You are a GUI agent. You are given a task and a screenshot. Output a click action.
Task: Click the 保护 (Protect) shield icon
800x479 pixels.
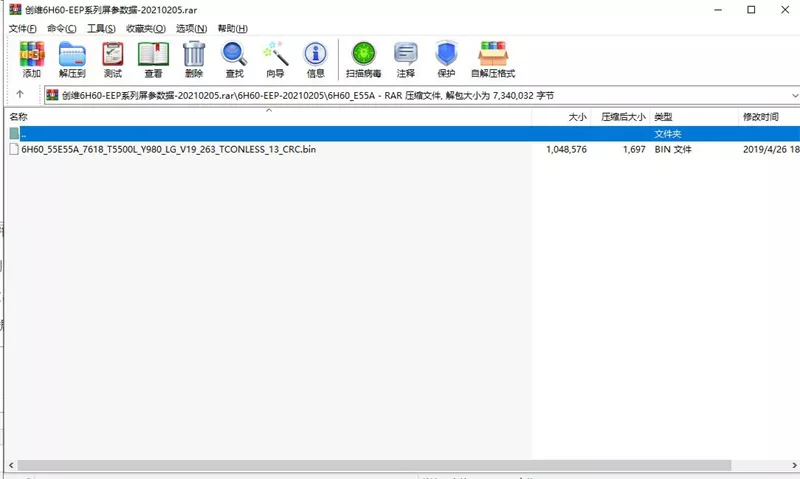click(x=446, y=54)
